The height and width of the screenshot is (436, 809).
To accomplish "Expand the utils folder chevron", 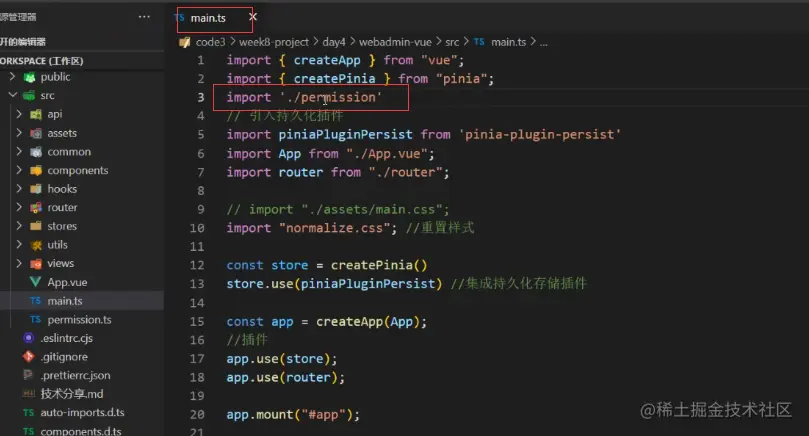I will point(19,244).
